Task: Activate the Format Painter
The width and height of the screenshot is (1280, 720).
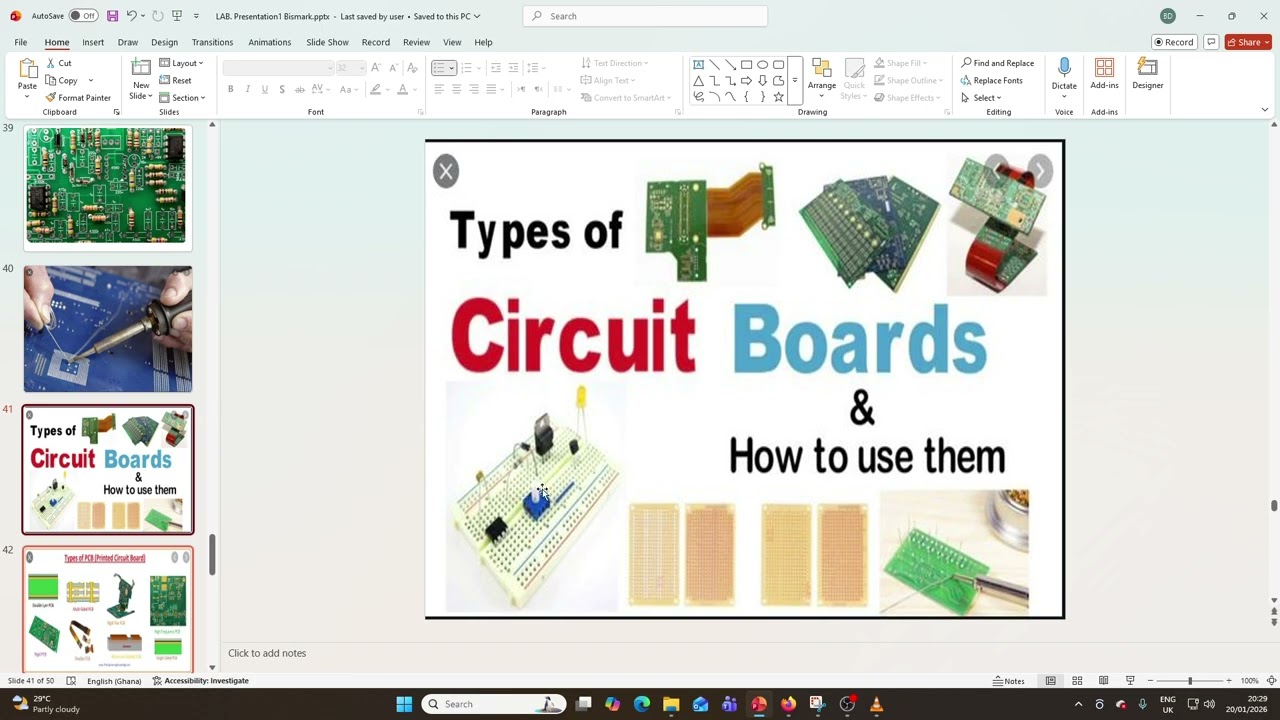Action: [x=78, y=97]
